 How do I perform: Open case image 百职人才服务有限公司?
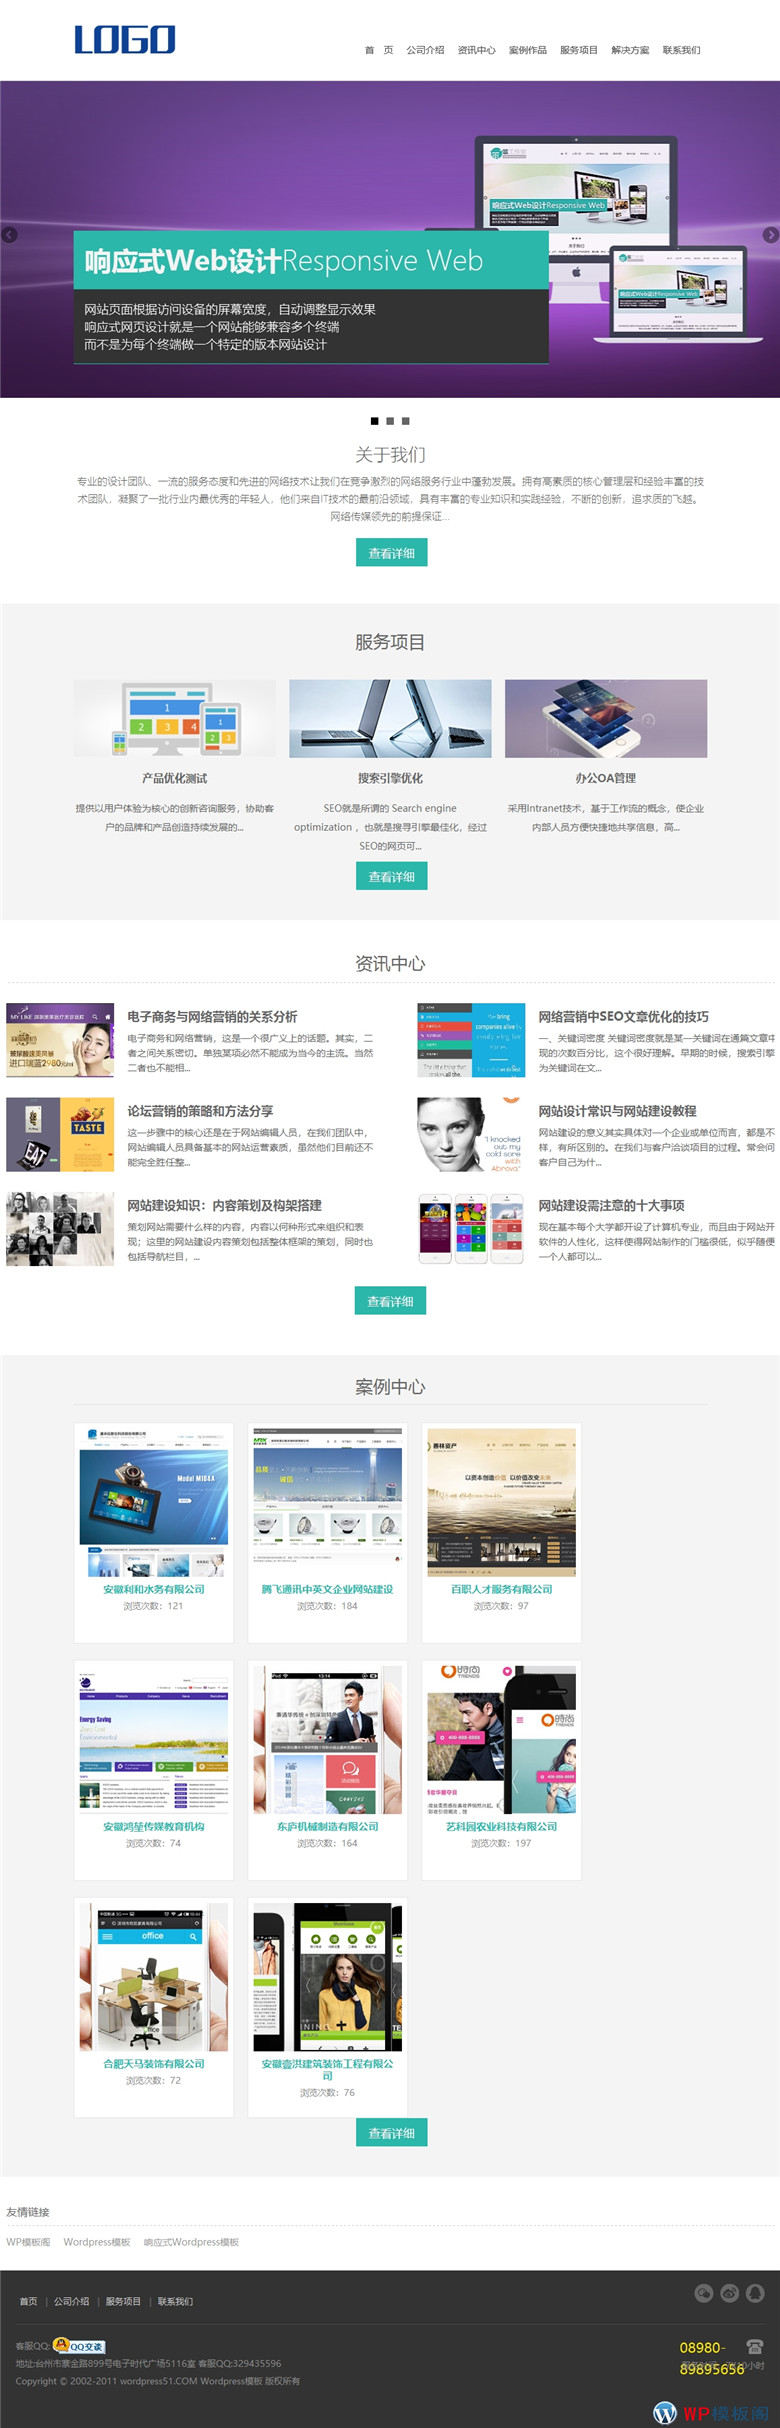click(x=502, y=1503)
